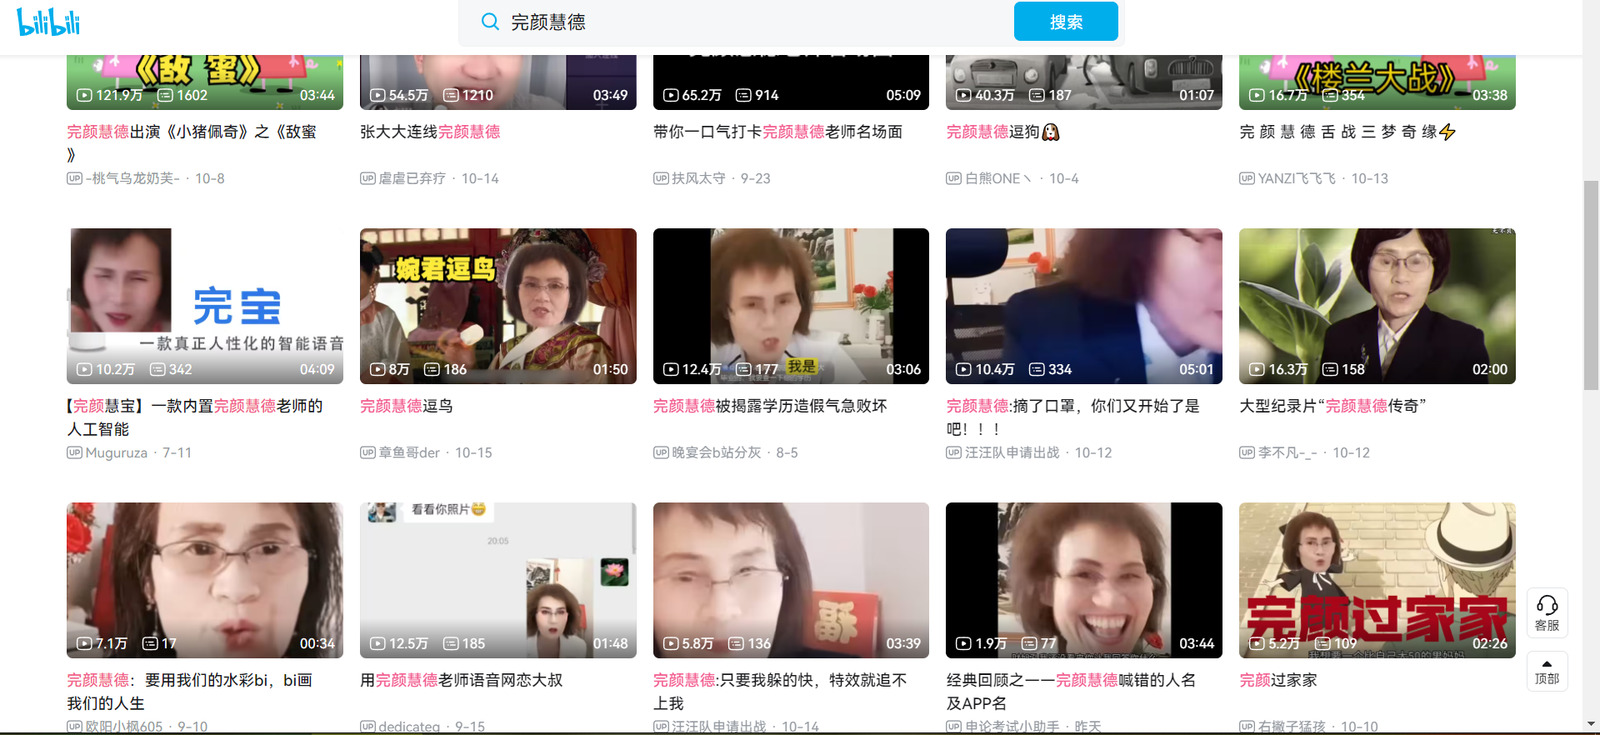Image resolution: width=1600 pixels, height=735 pixels.
Task: Click UP icon beside 白熊ONE
Action: (954, 179)
